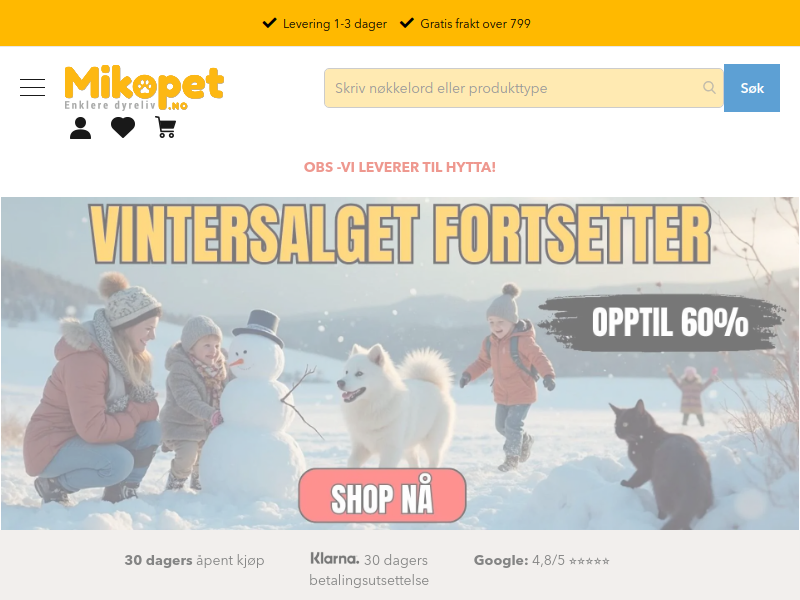The height and width of the screenshot is (600, 800).
Task: Click the pink SHOP NÅ button
Action: tap(382, 495)
